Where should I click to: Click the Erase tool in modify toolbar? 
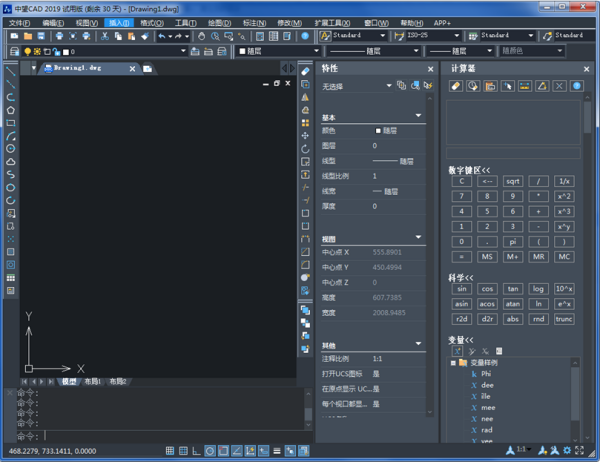[305, 71]
